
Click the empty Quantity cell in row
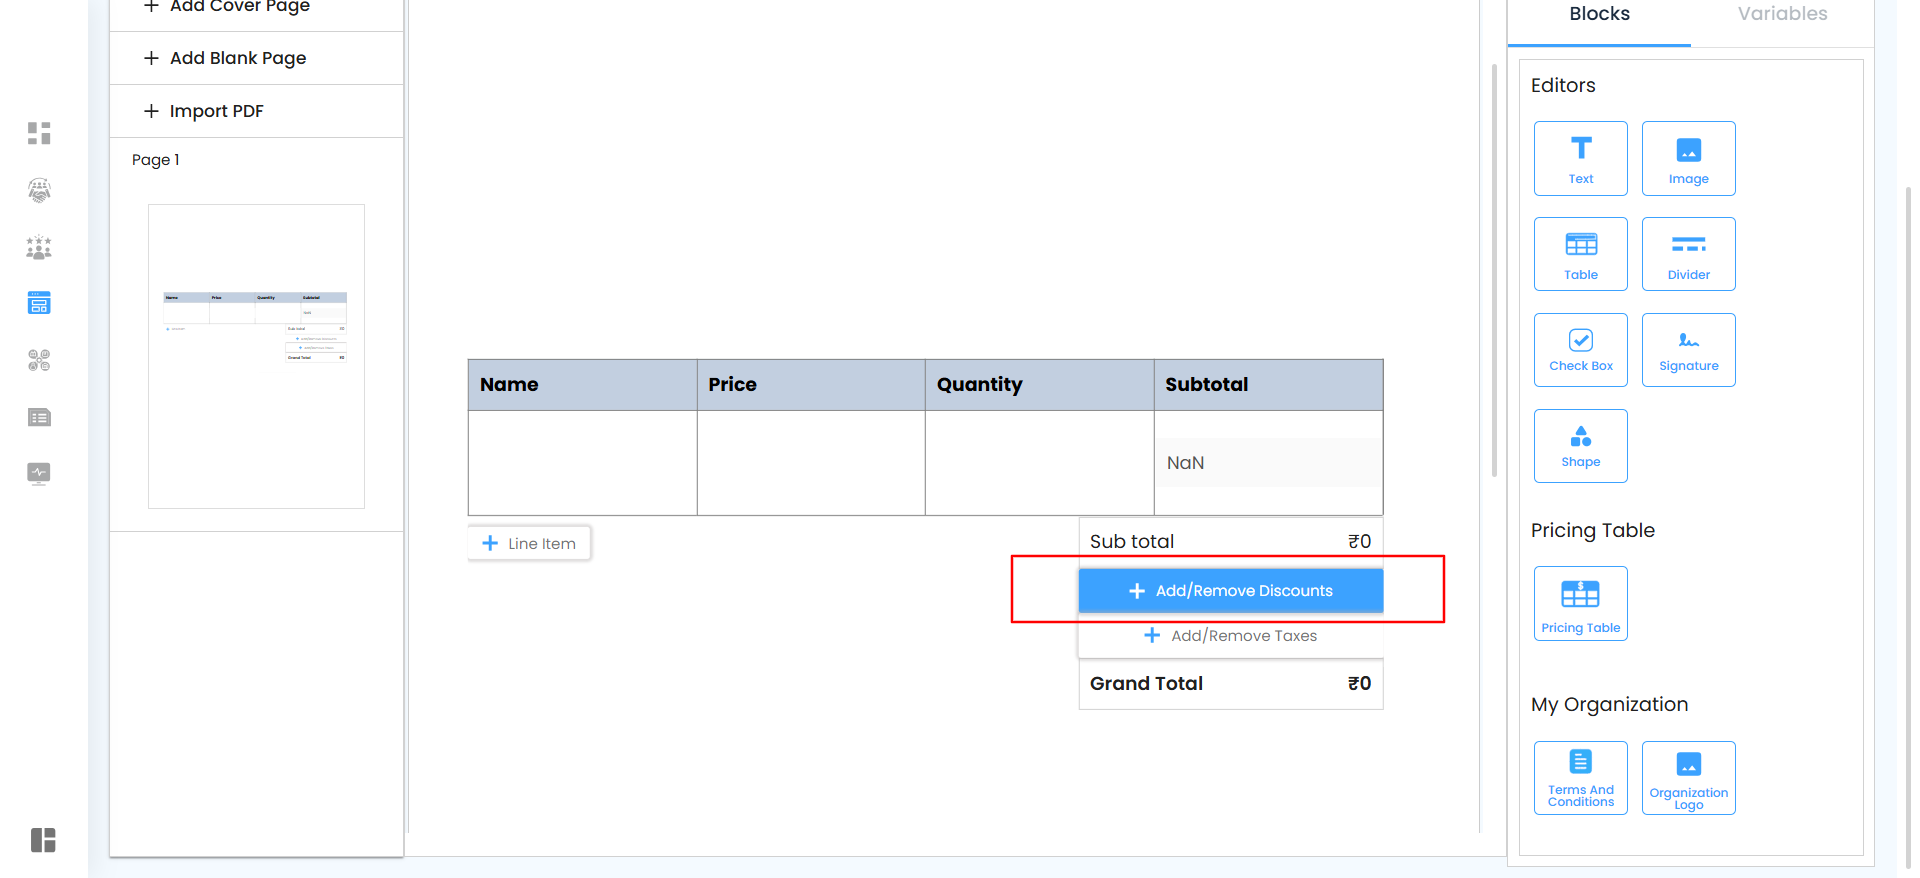1039,463
